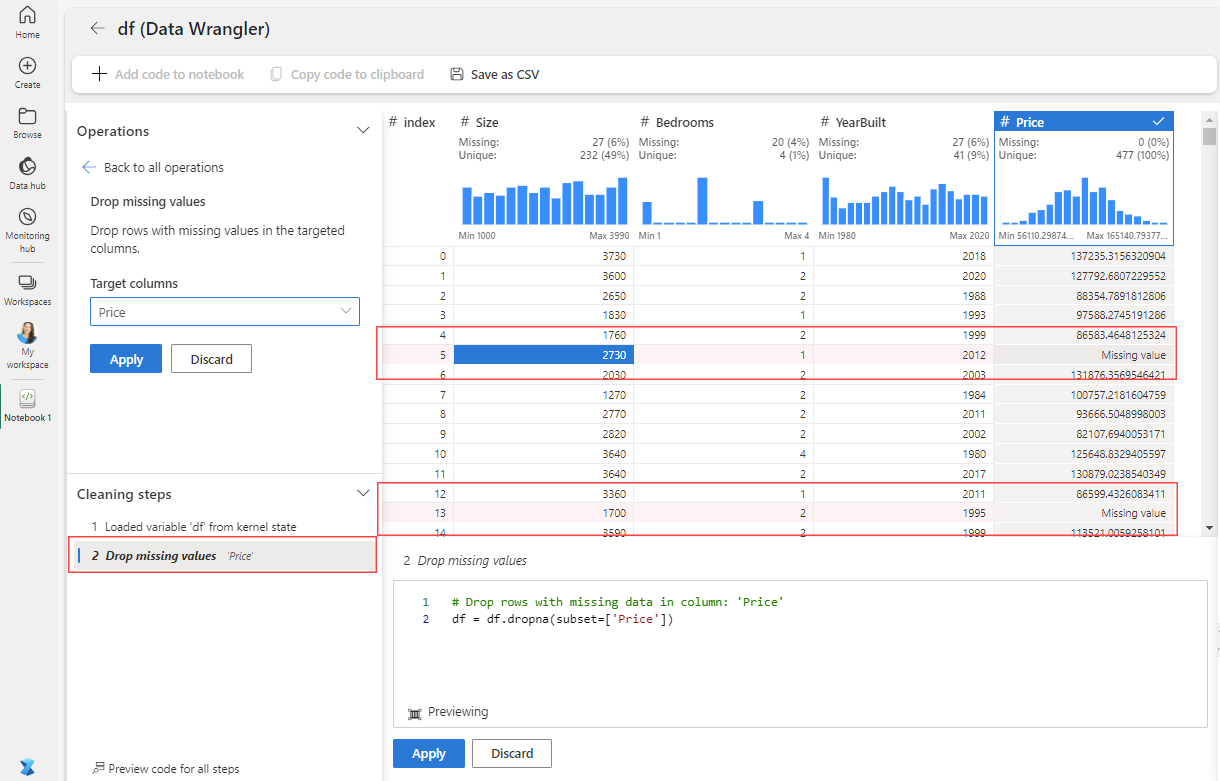Click the Bedrooms histogram chart
The width and height of the screenshot is (1220, 781).
(x=724, y=201)
